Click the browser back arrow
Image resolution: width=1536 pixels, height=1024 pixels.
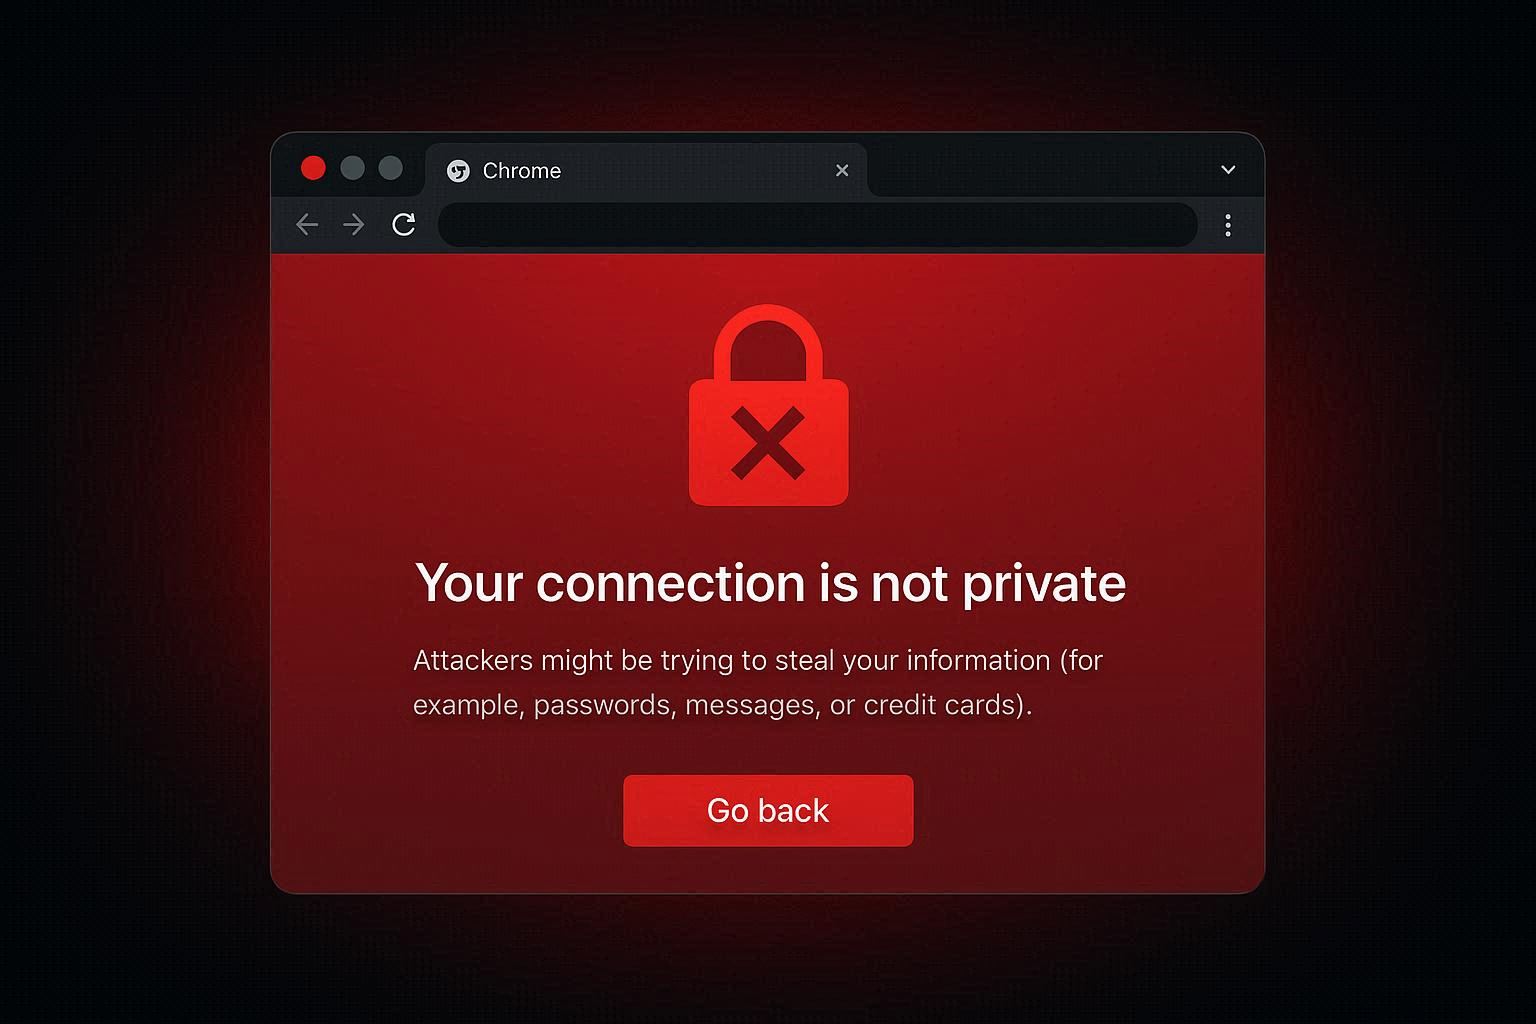(307, 225)
